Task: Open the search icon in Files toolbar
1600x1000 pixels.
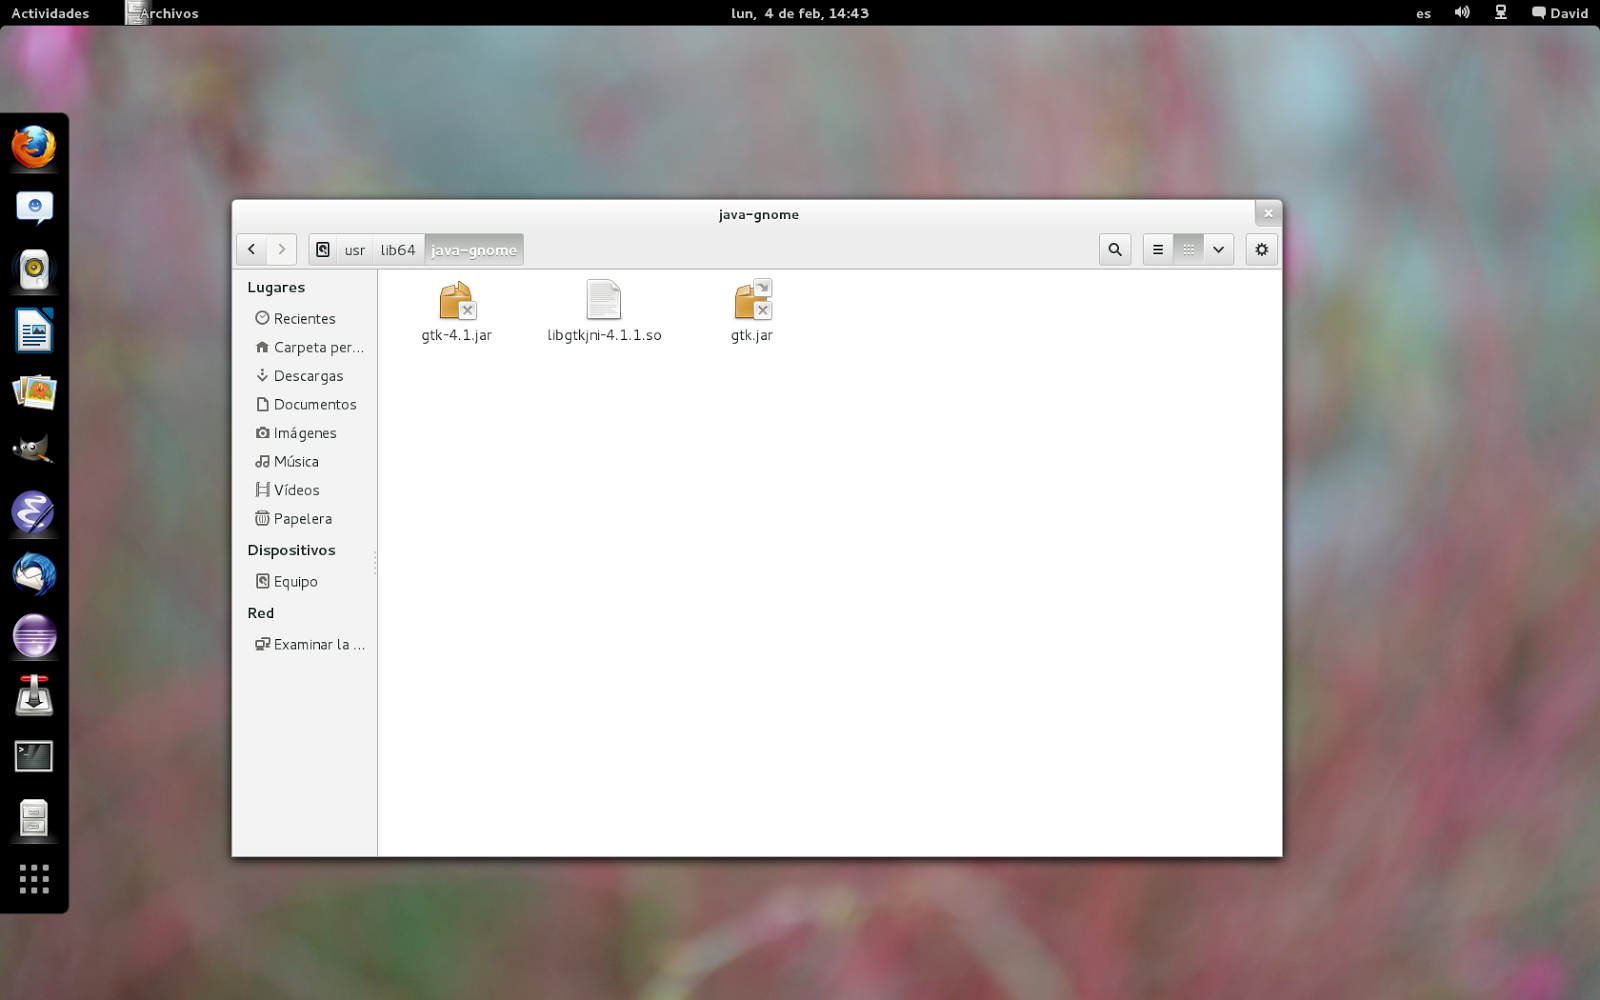Action: (1114, 249)
